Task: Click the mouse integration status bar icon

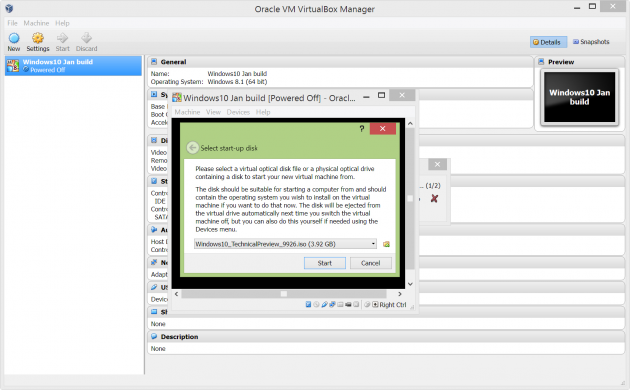Action: (x=367, y=304)
